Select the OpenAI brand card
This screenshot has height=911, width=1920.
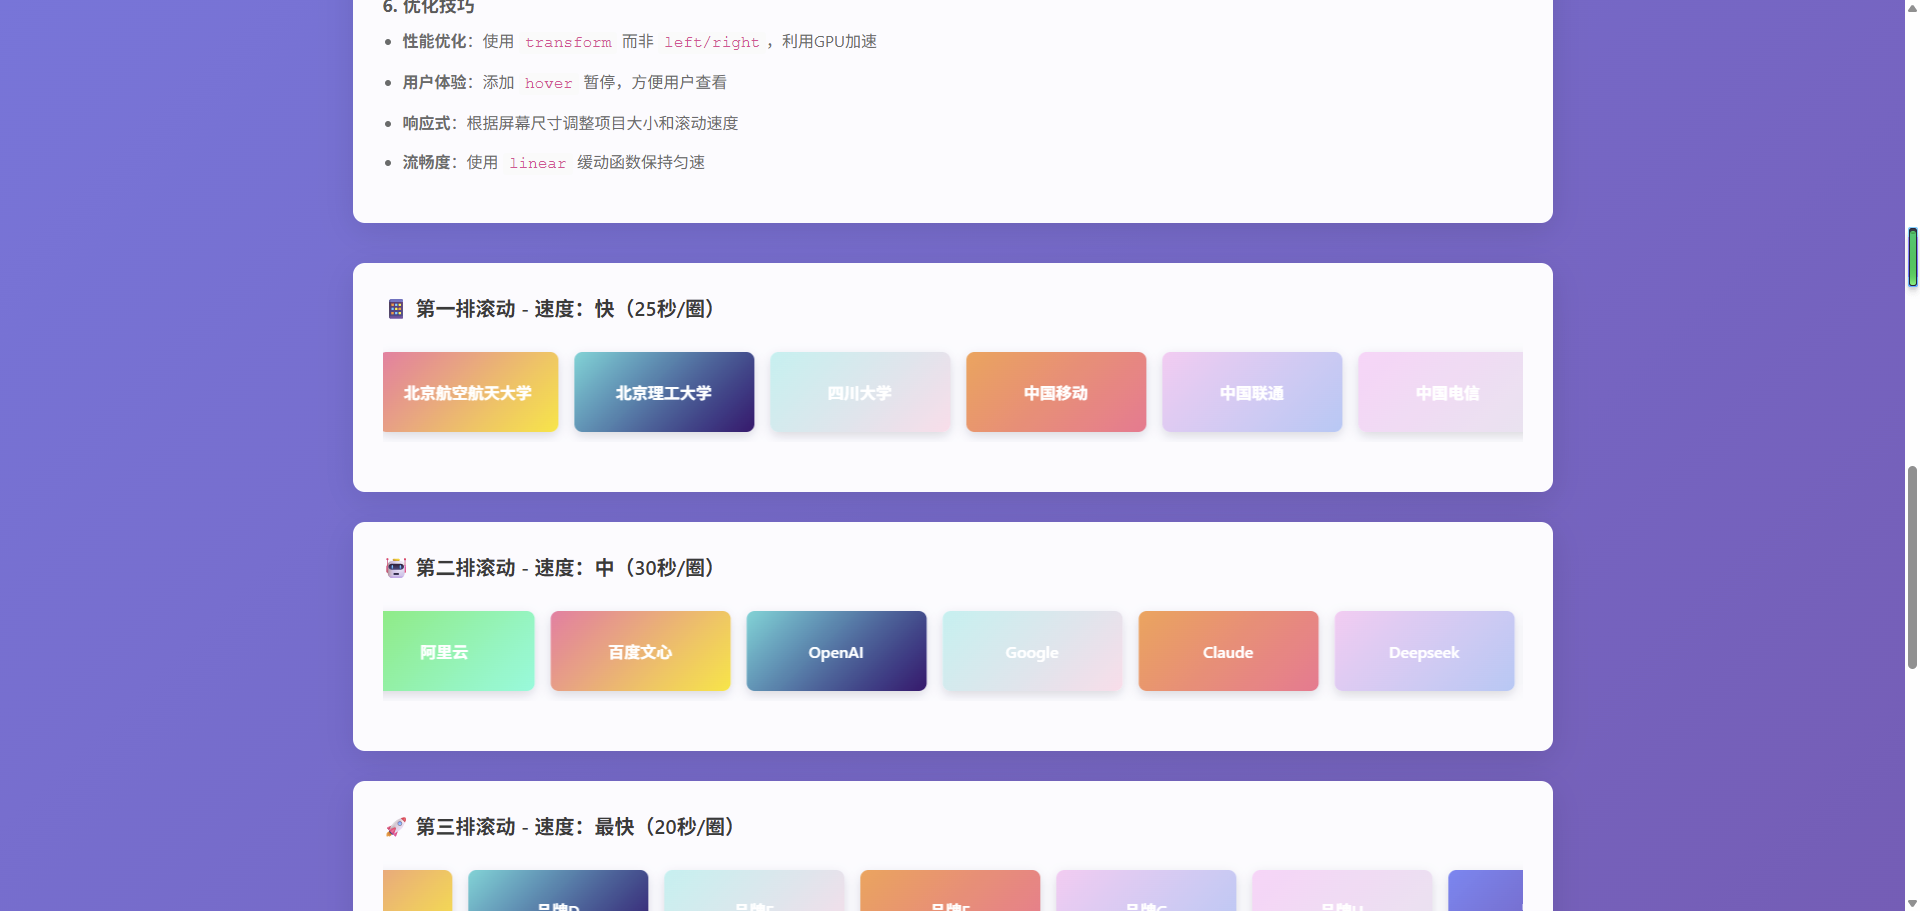click(x=836, y=651)
